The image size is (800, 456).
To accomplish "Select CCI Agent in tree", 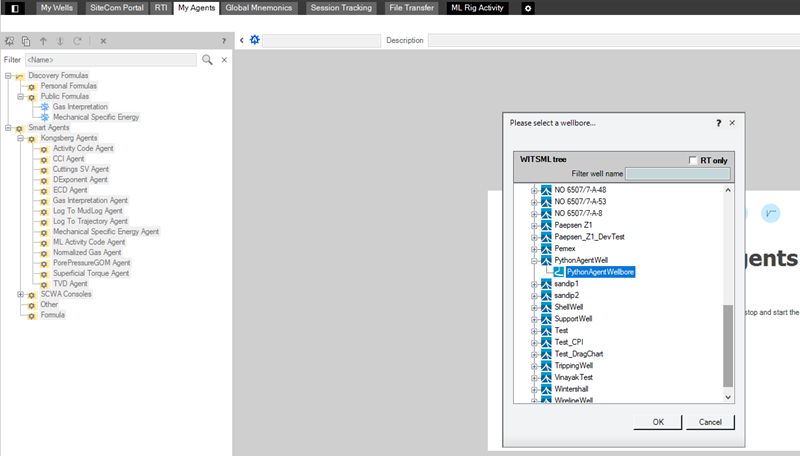I will [68, 159].
